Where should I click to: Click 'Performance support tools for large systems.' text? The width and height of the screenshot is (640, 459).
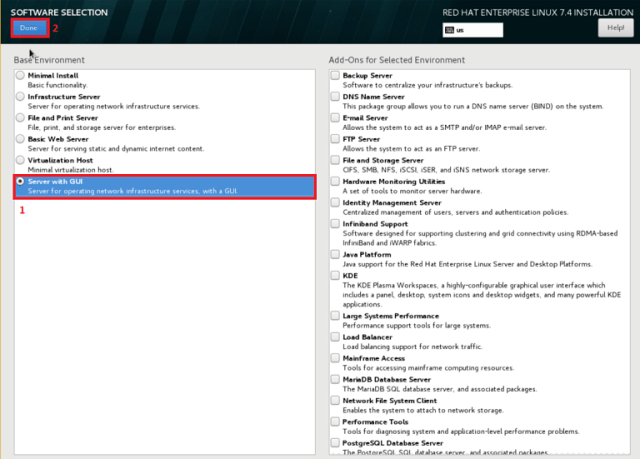click(417, 326)
